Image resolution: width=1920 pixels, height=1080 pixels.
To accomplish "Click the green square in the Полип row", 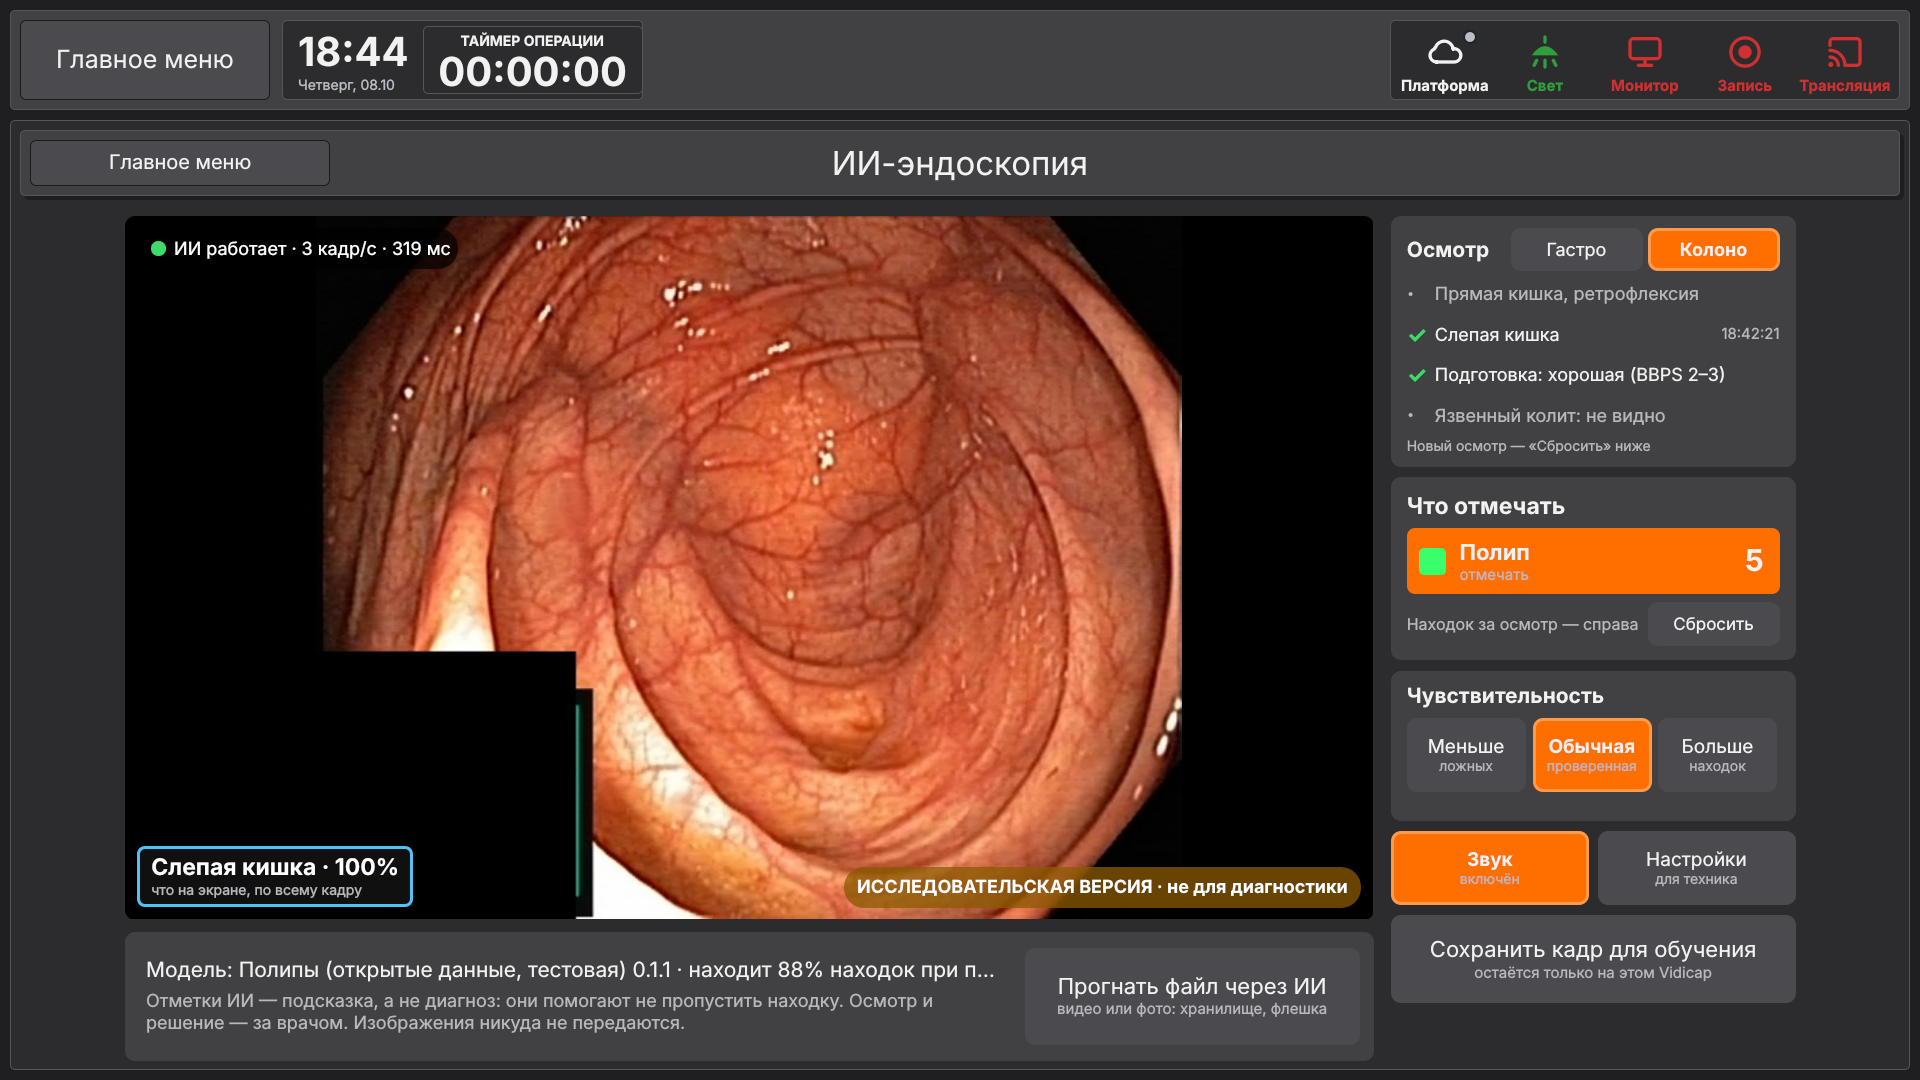I will 1432,561.
